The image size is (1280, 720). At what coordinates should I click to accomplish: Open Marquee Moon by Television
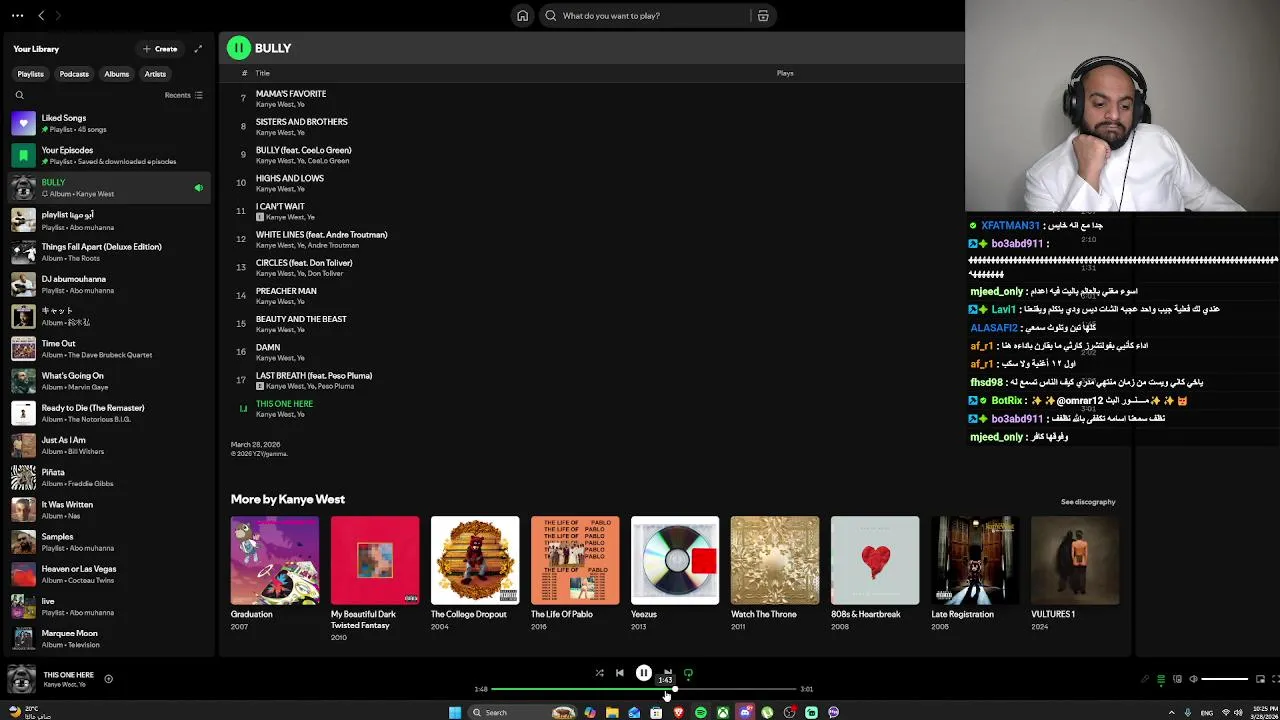coord(109,638)
